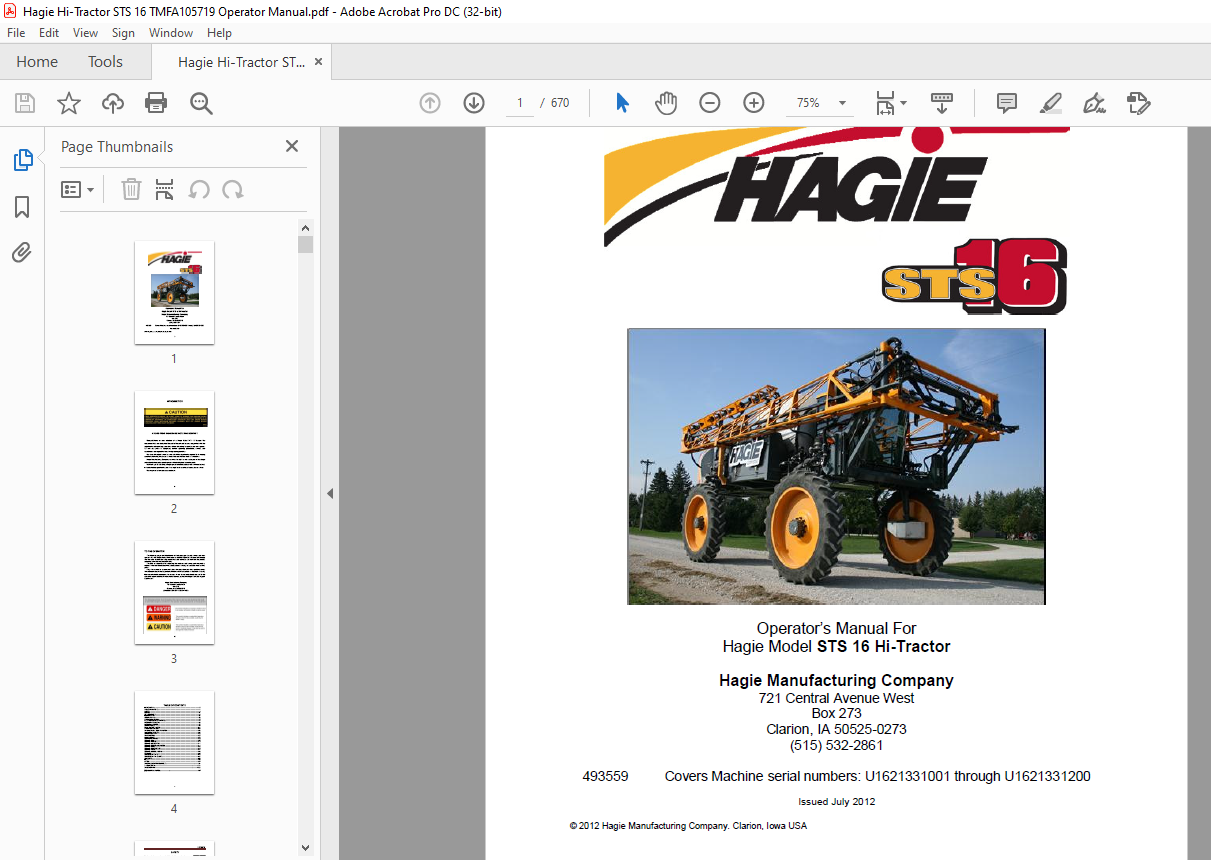Image resolution: width=1211 pixels, height=860 pixels.
Task: Click the insert pages divider icon
Action: (165, 189)
